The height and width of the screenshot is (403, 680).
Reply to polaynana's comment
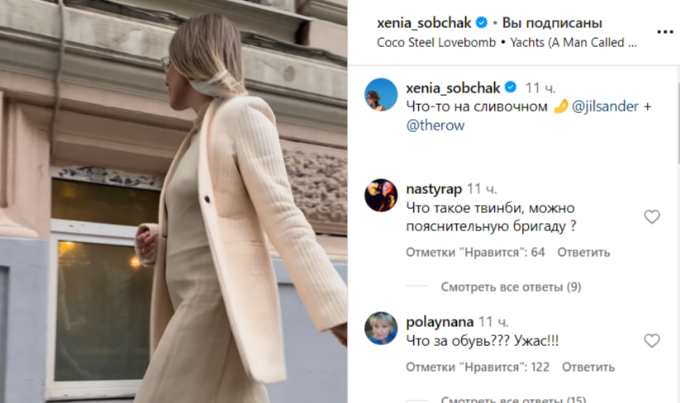click(588, 367)
